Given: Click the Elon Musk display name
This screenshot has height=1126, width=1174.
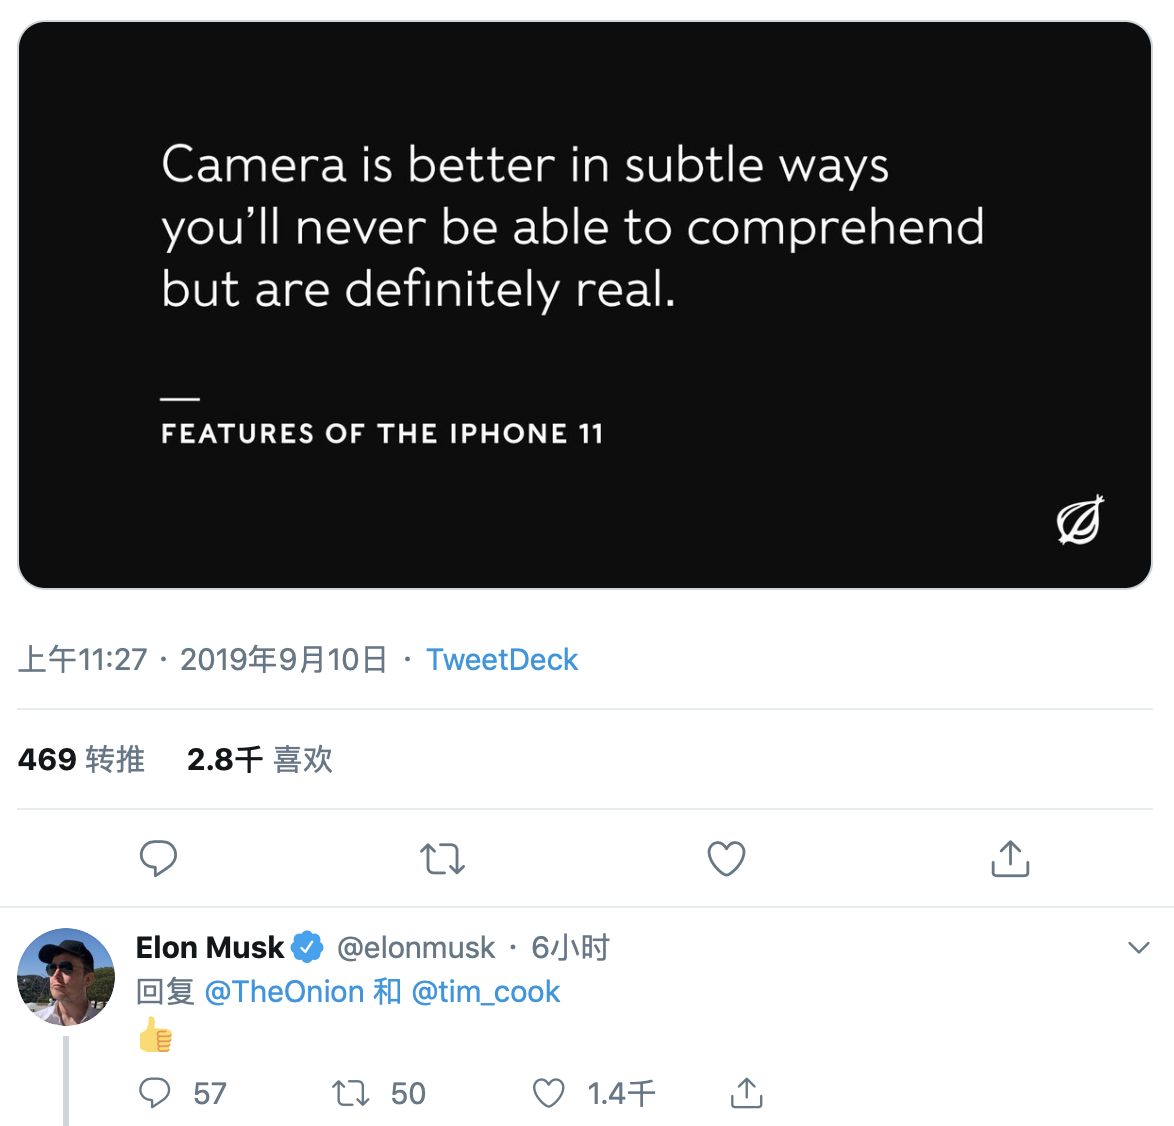Looking at the screenshot, I should click(210, 948).
